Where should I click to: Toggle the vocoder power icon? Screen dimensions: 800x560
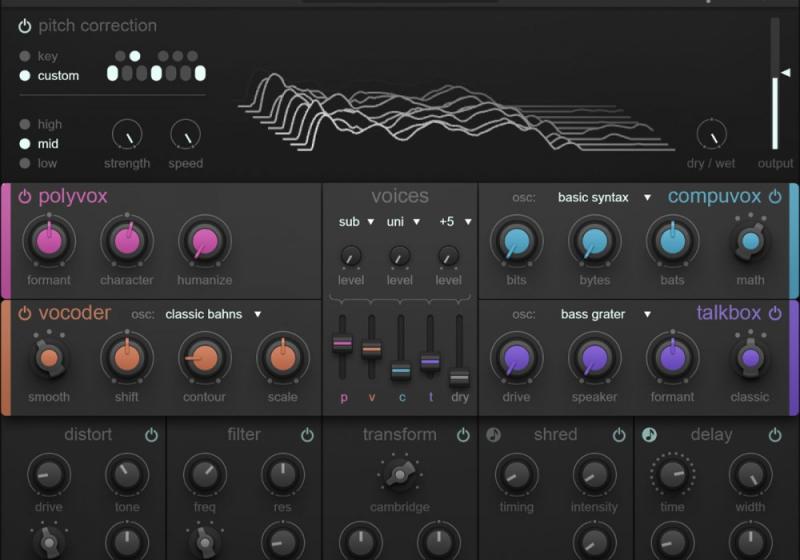point(25,313)
